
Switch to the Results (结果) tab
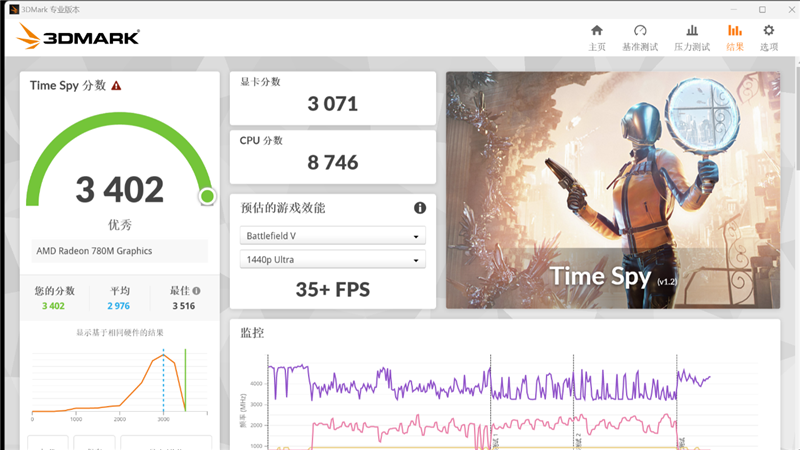(735, 38)
